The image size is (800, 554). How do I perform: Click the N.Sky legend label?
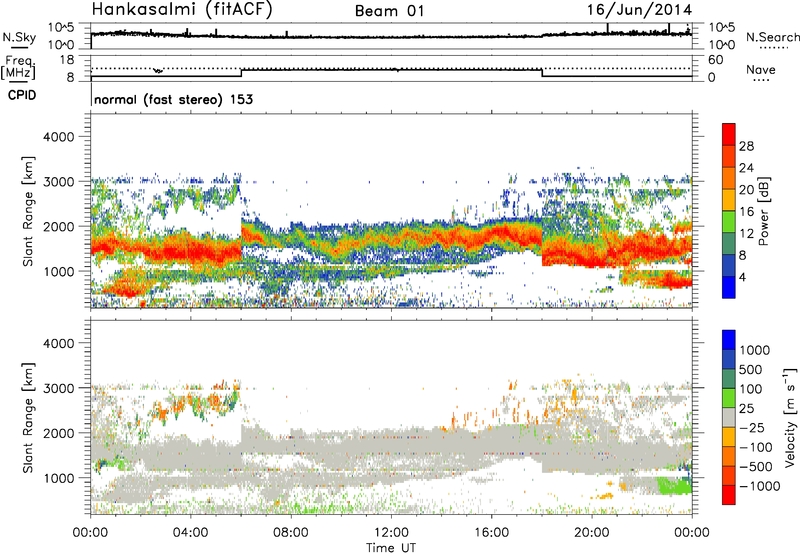click(x=16, y=37)
